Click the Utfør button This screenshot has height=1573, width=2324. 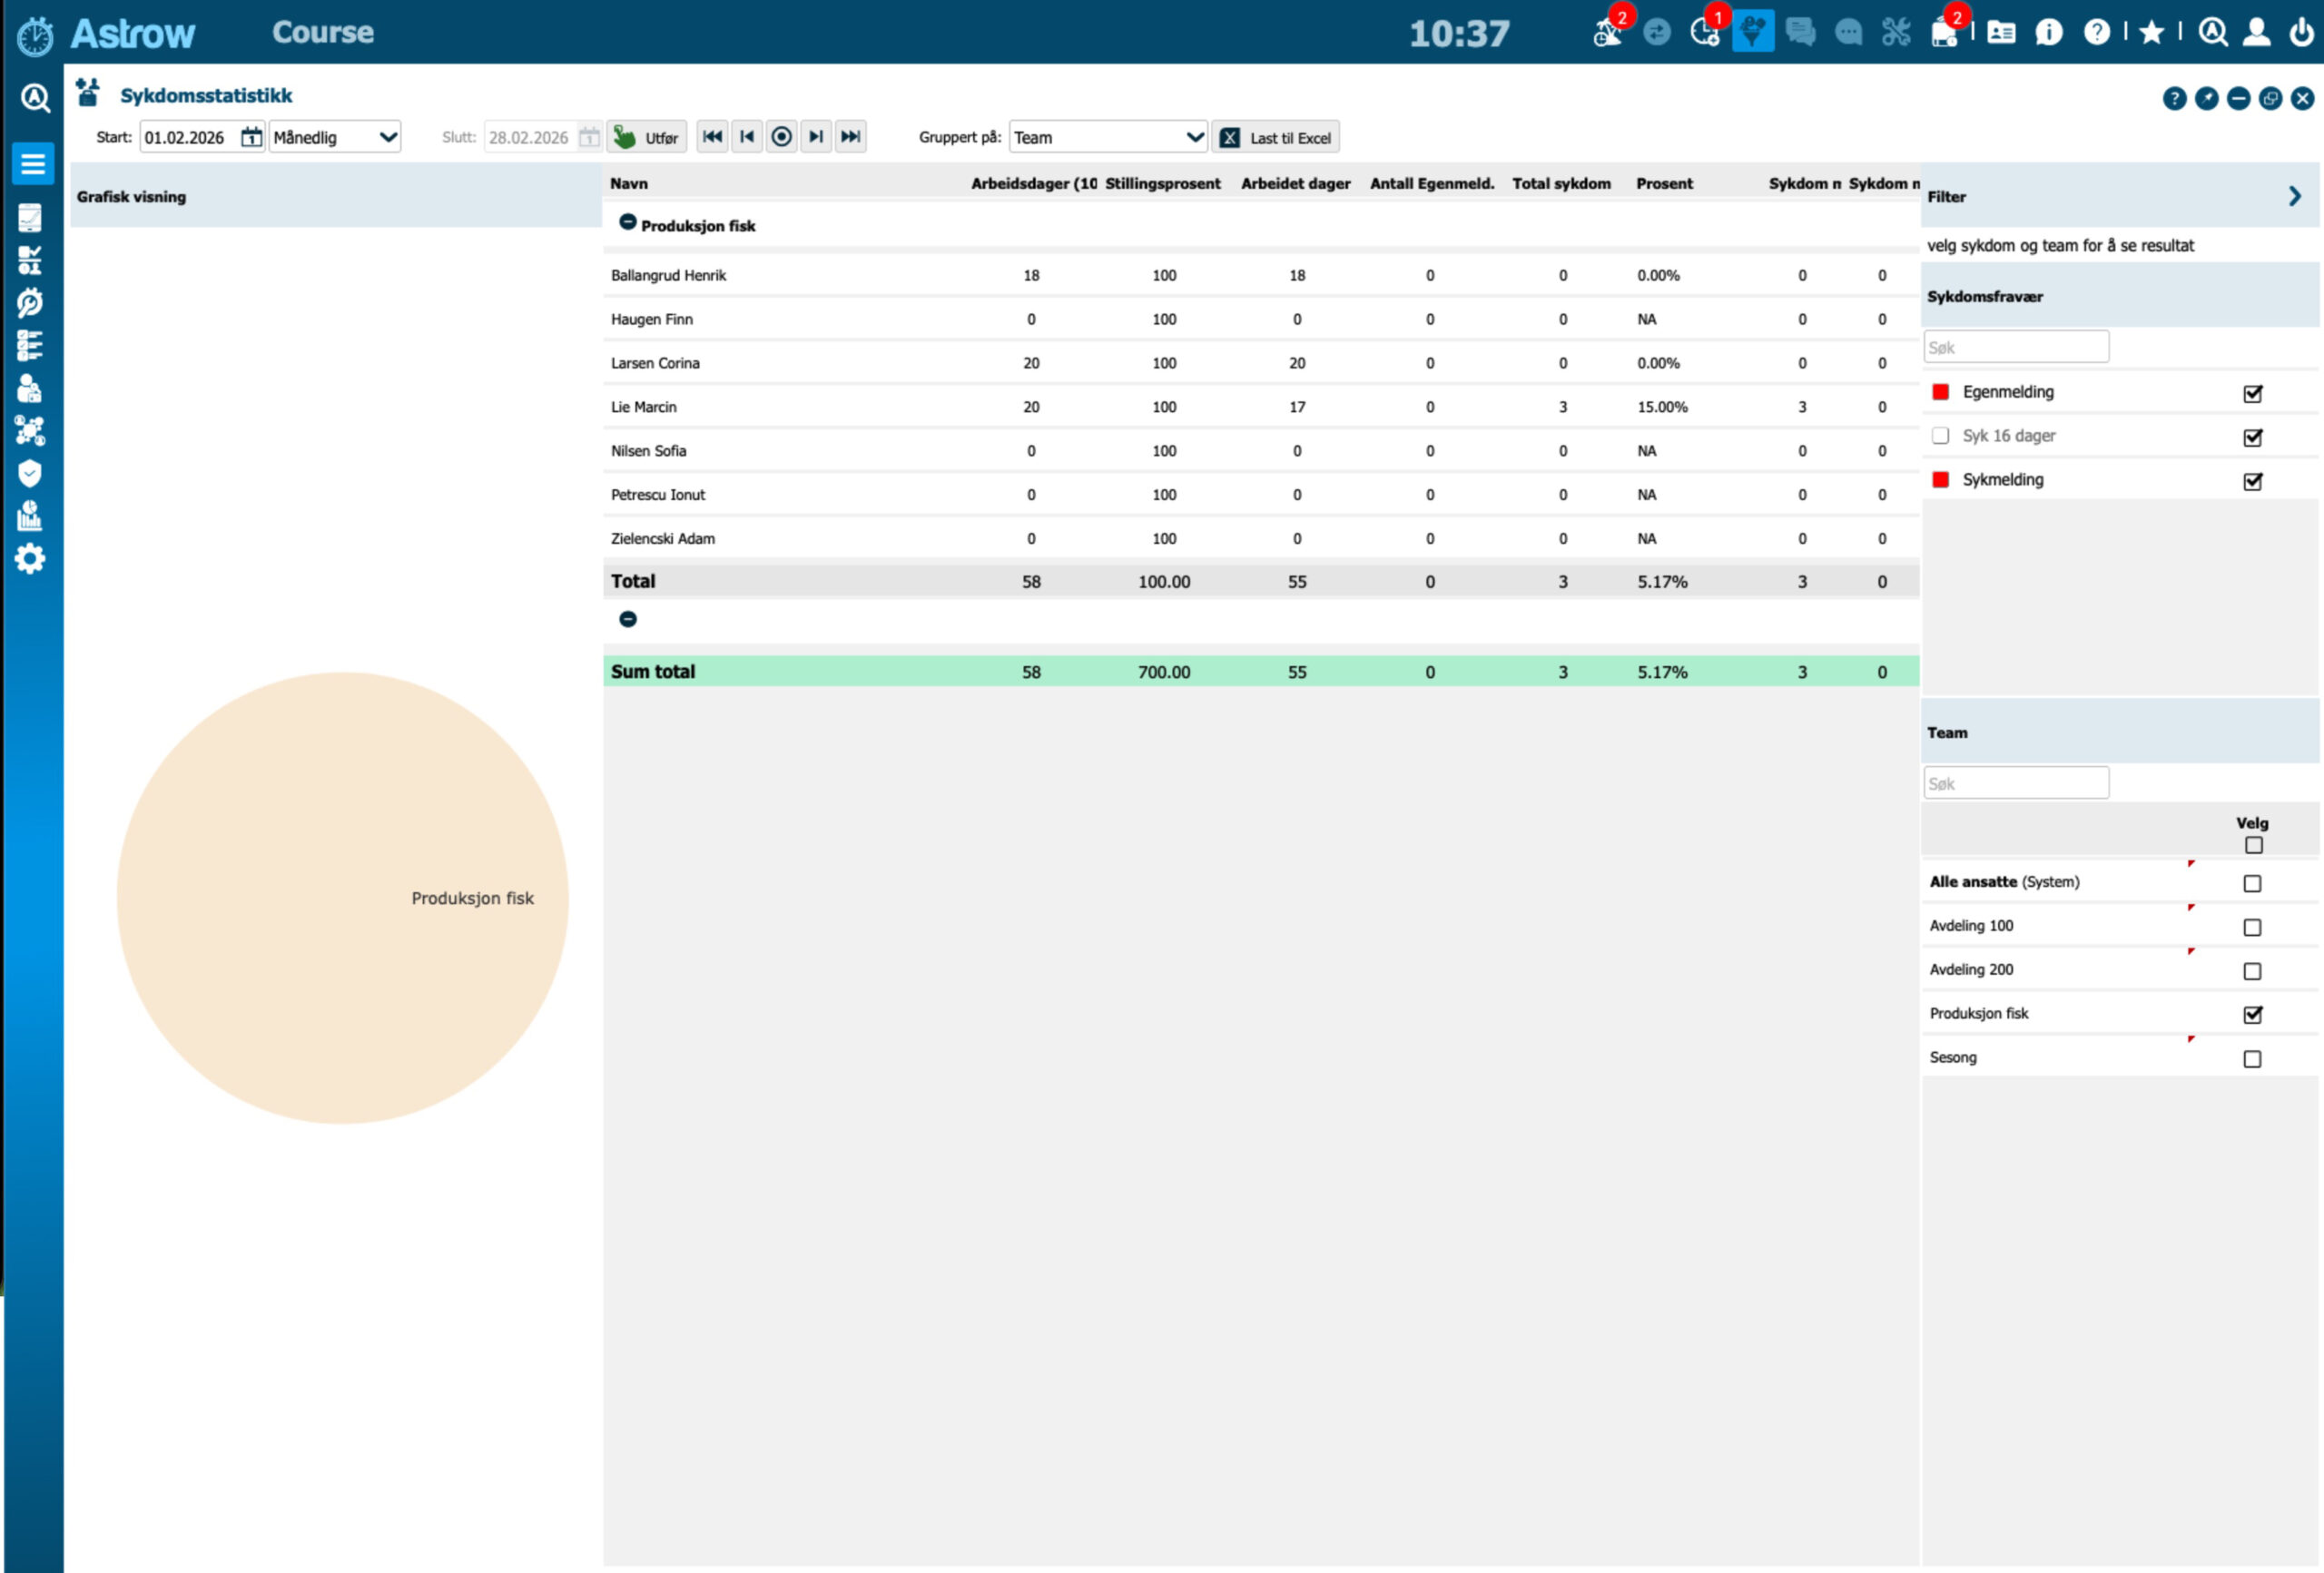tap(647, 137)
